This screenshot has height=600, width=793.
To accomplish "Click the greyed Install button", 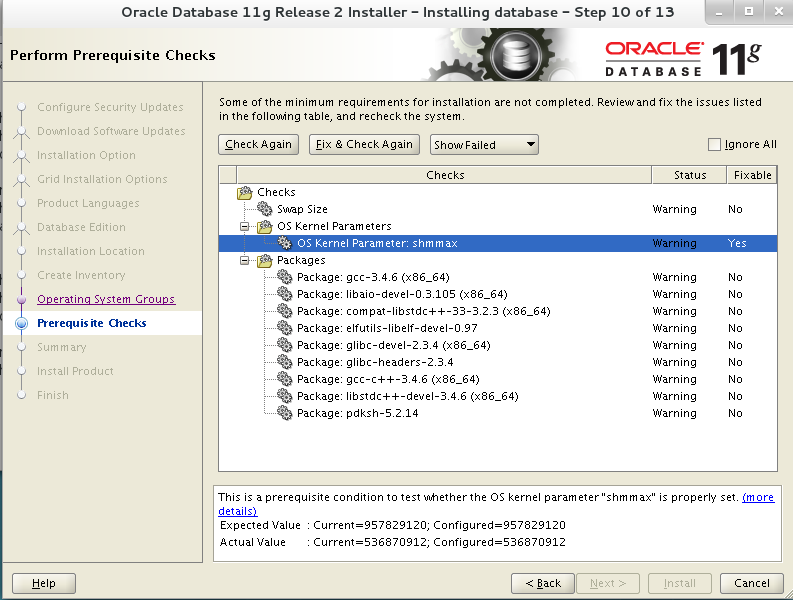I will [x=680, y=583].
